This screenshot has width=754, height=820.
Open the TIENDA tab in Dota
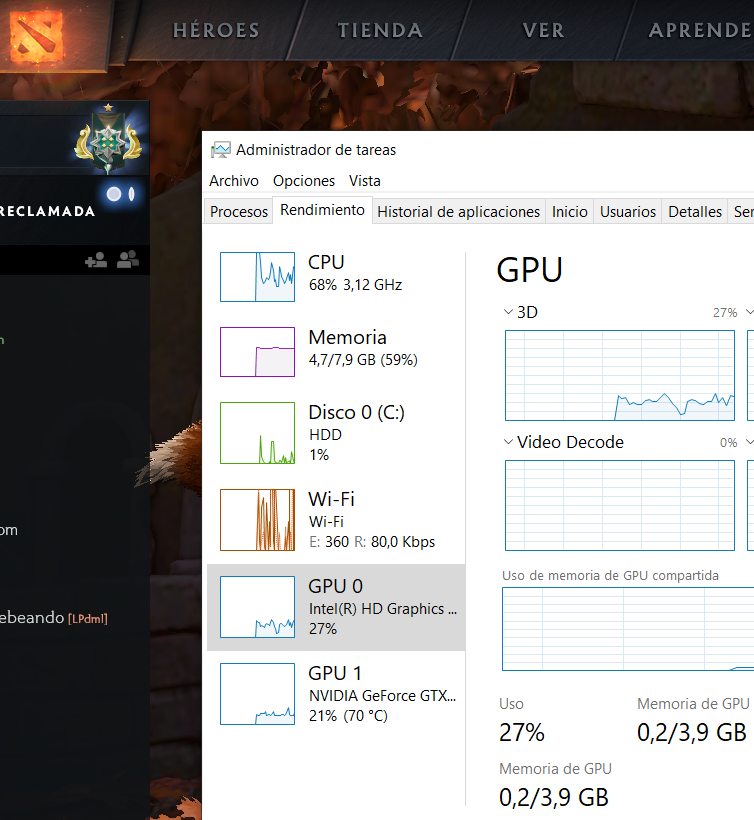coord(380,30)
